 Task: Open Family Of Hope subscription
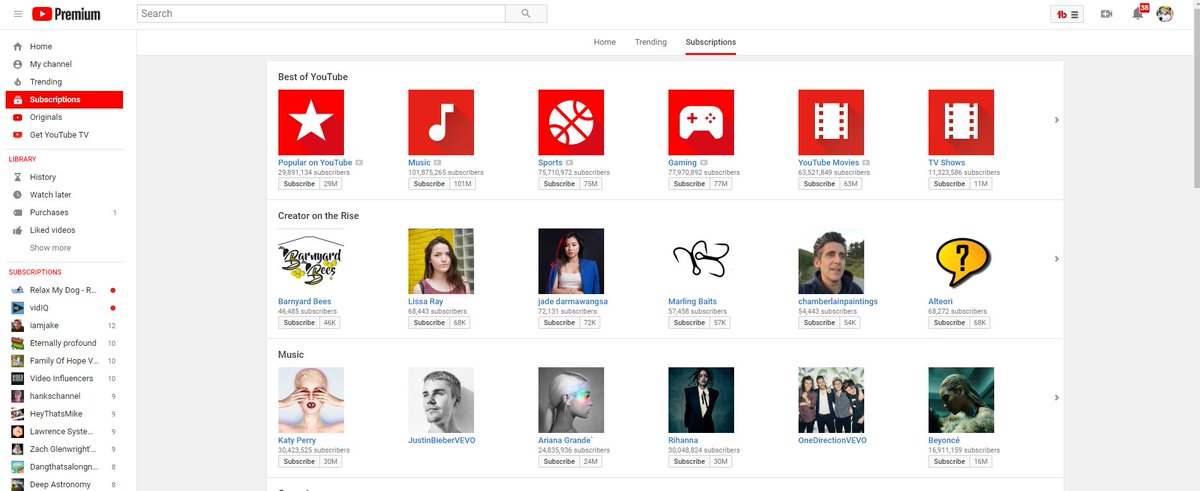pyautogui.click(x=64, y=361)
